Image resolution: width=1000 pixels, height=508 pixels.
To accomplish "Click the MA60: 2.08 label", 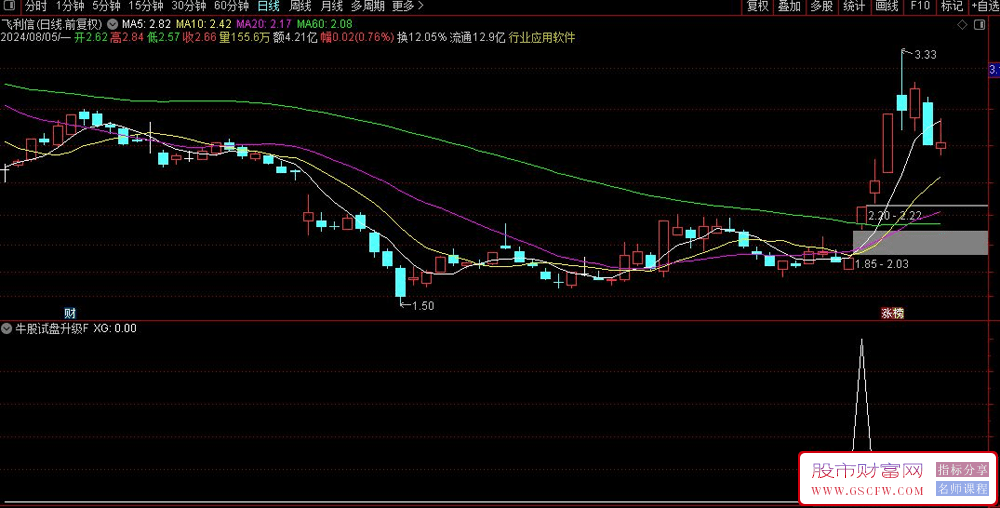I will pyautogui.click(x=325, y=24).
